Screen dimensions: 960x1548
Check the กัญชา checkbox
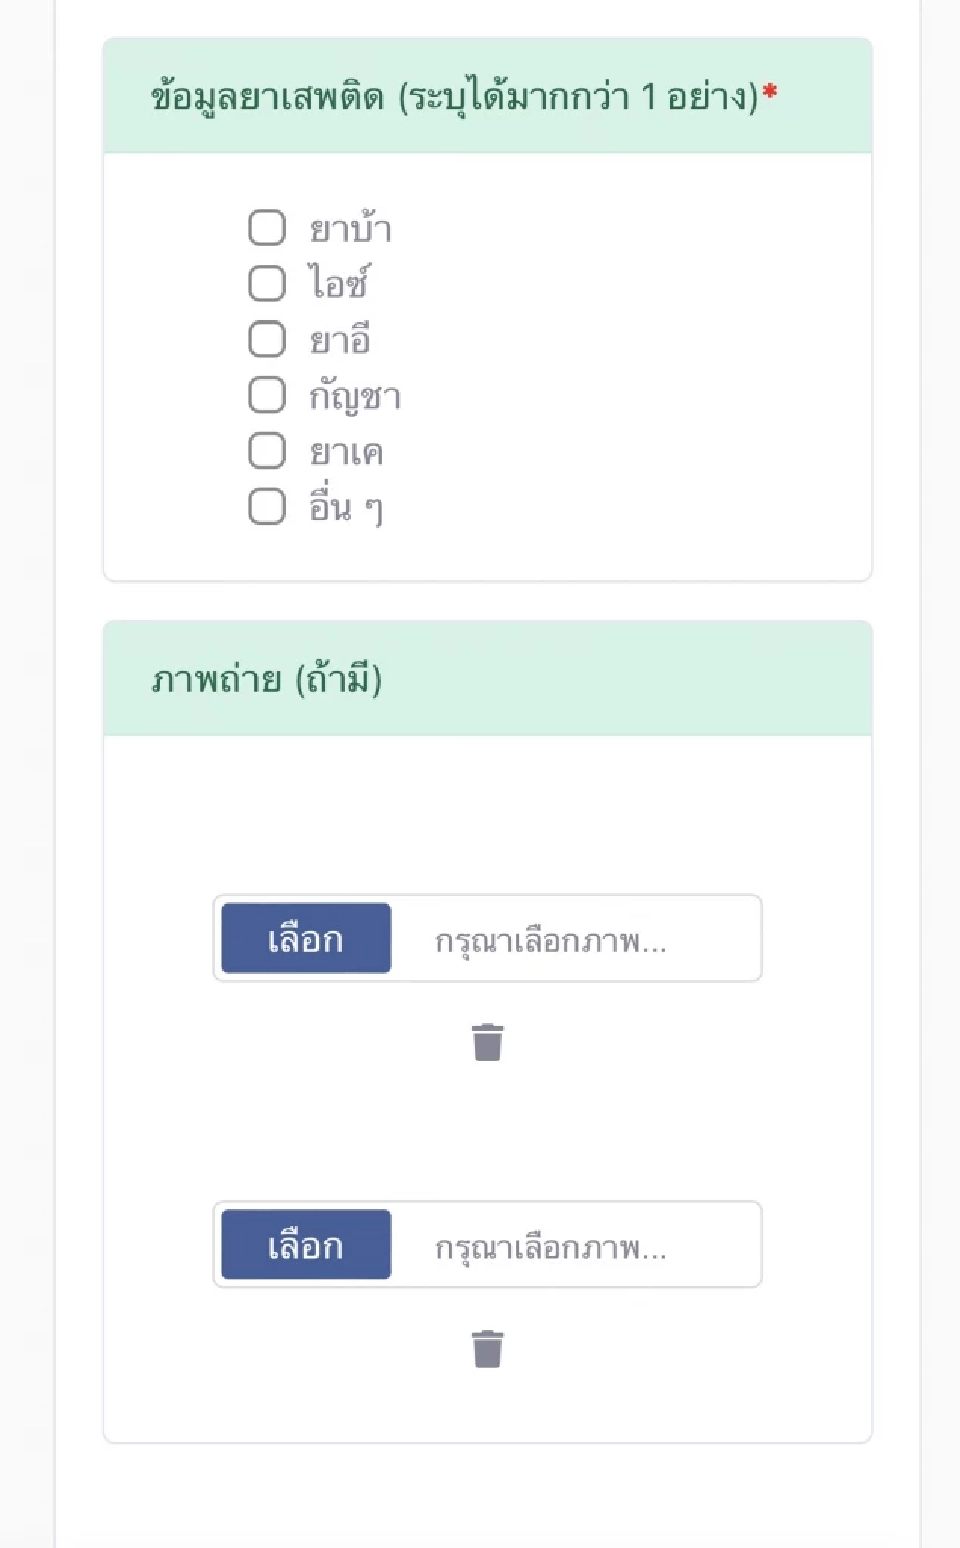[265, 394]
